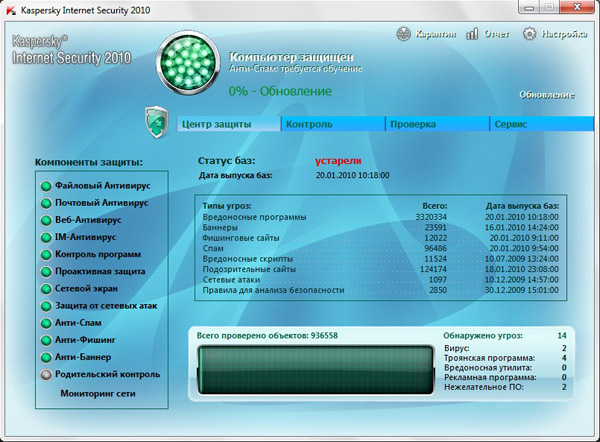Click the Рекламная программа: row

point(505,377)
